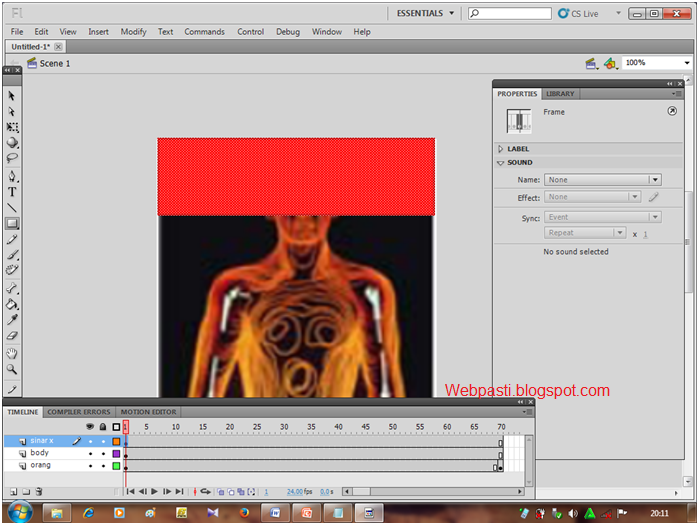
Task: Open the ESSENTIALS workspace dropdown
Action: pos(425,13)
